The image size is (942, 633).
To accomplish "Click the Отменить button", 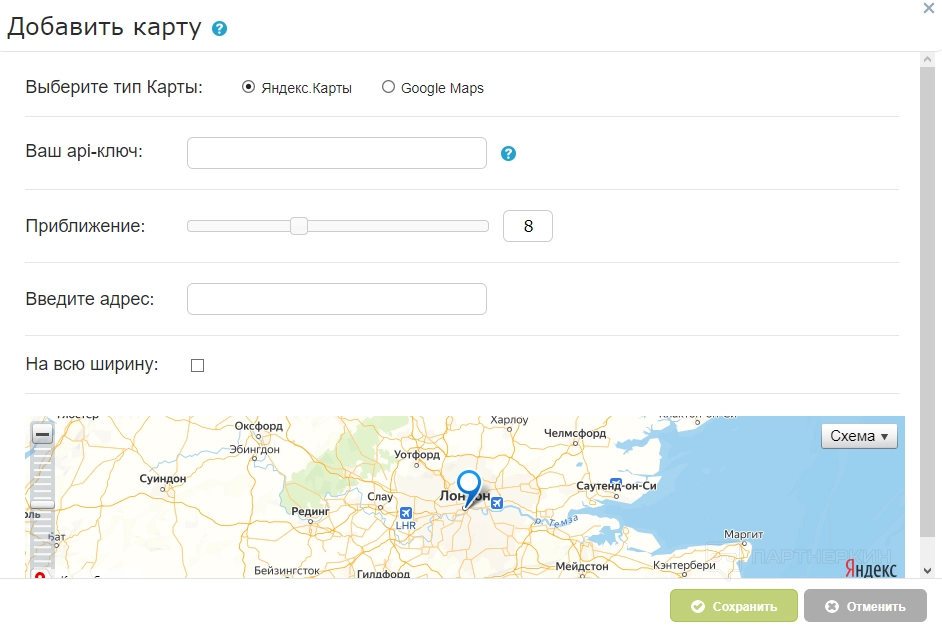I will click(x=865, y=606).
